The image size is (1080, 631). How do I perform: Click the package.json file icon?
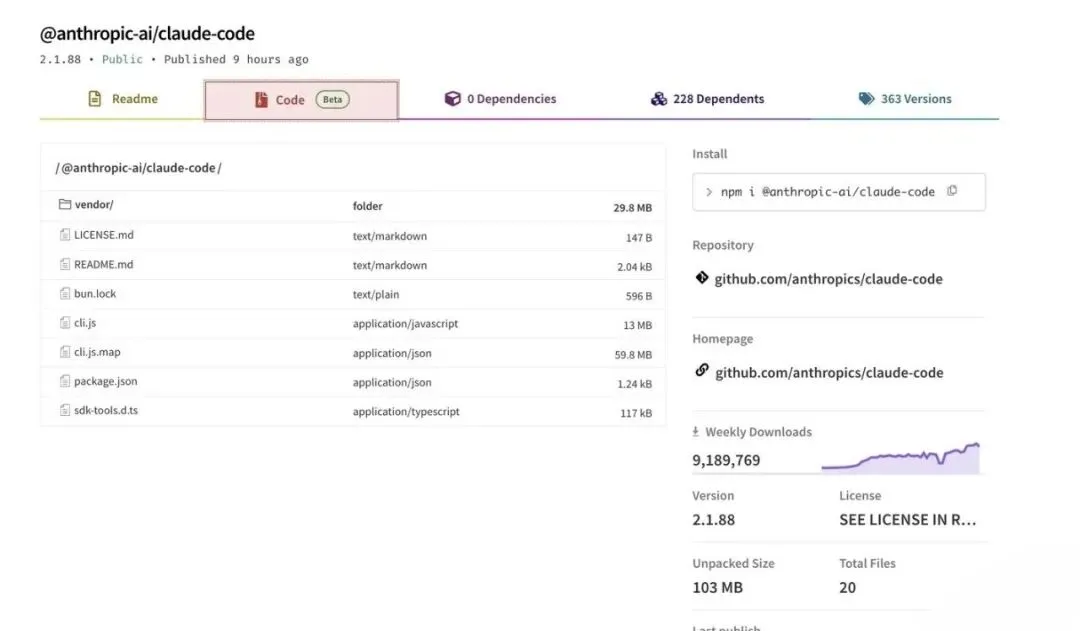(65, 381)
